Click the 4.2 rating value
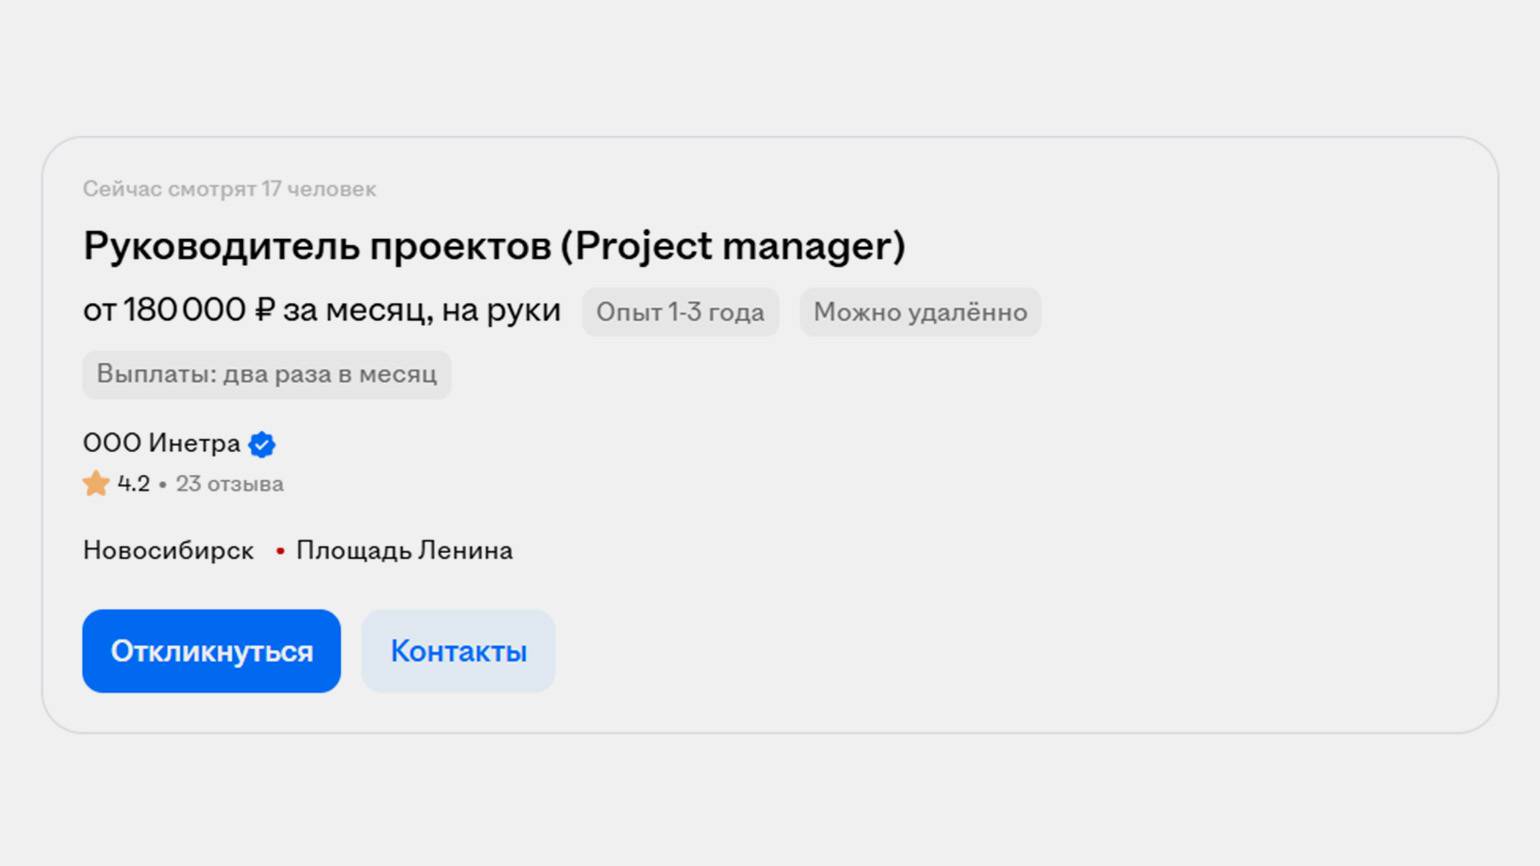 (133, 484)
